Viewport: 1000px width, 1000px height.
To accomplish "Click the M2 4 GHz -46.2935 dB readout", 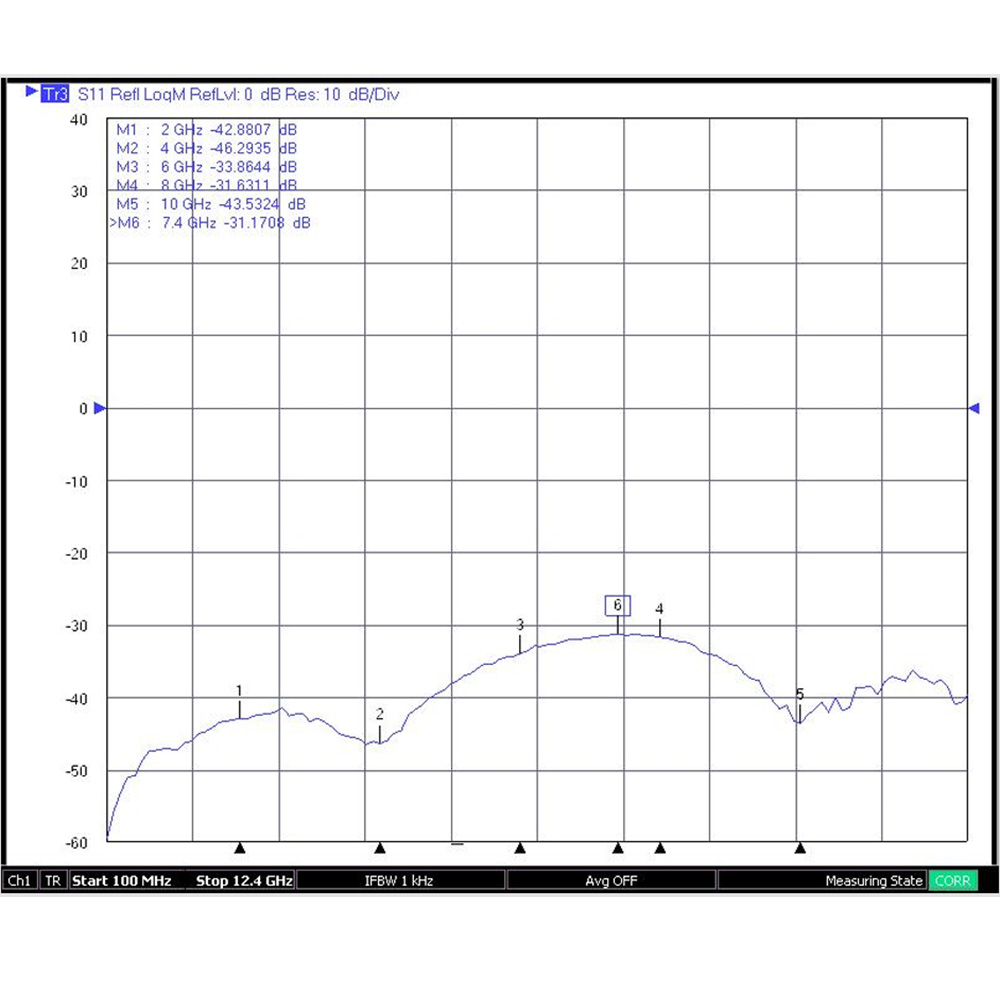I will point(207,148).
